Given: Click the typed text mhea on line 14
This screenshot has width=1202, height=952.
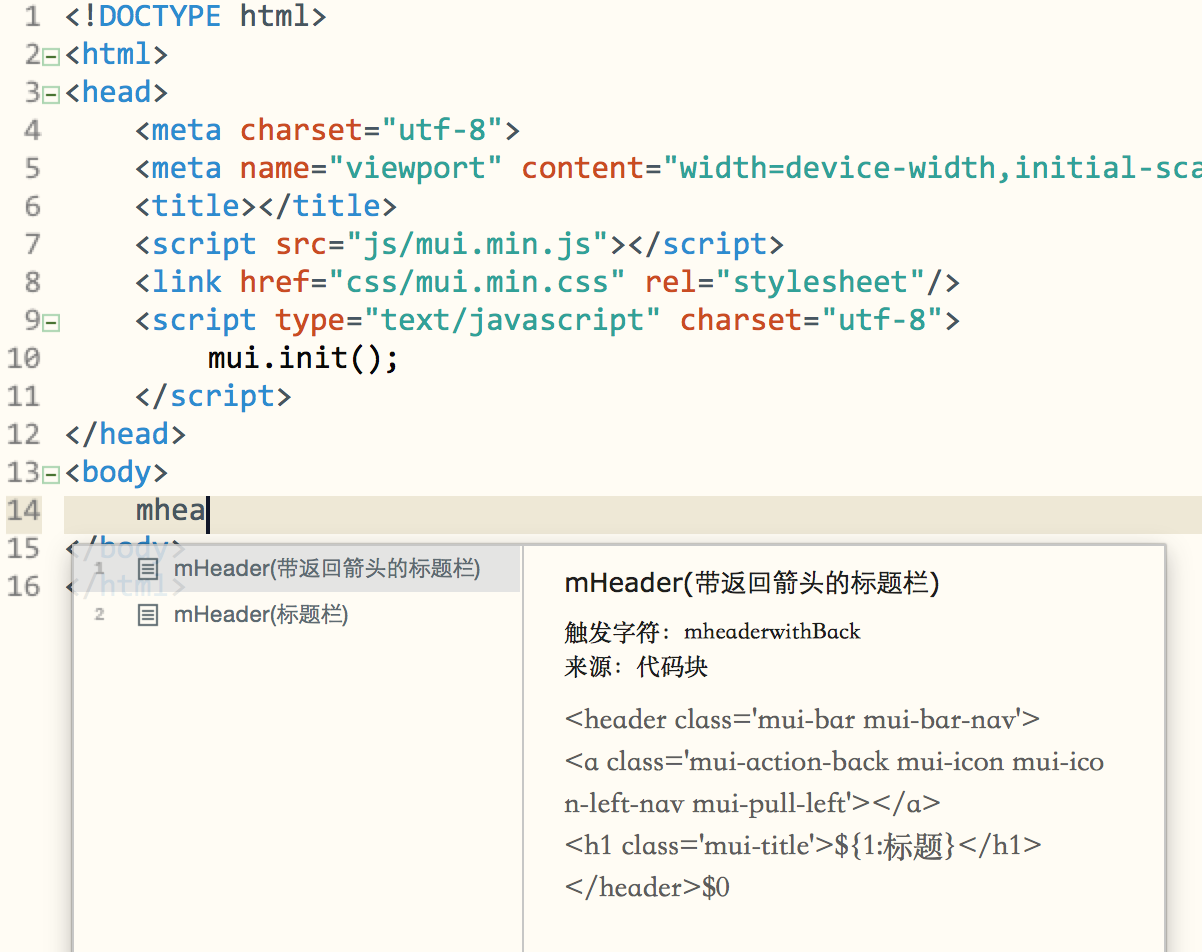Looking at the screenshot, I should (171, 511).
